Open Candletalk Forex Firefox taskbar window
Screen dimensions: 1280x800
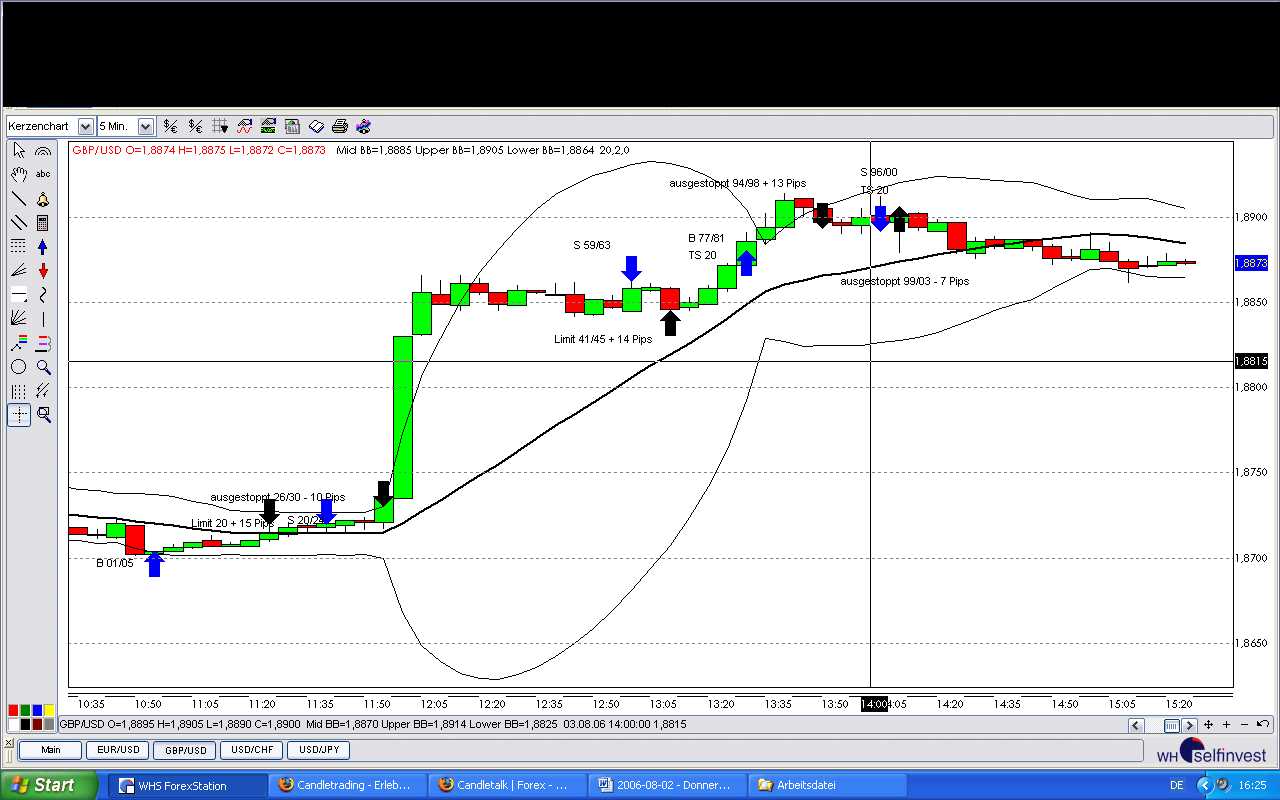pos(508,785)
